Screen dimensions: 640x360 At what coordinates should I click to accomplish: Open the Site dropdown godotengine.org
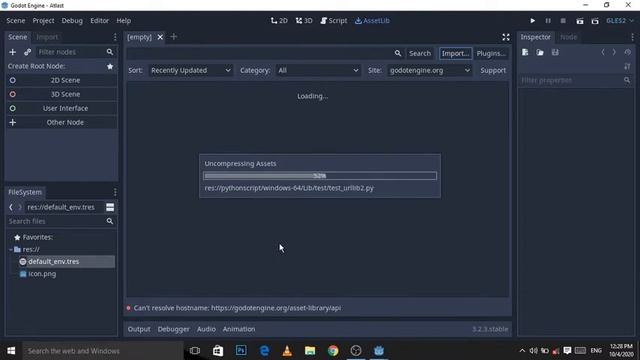[x=429, y=70]
